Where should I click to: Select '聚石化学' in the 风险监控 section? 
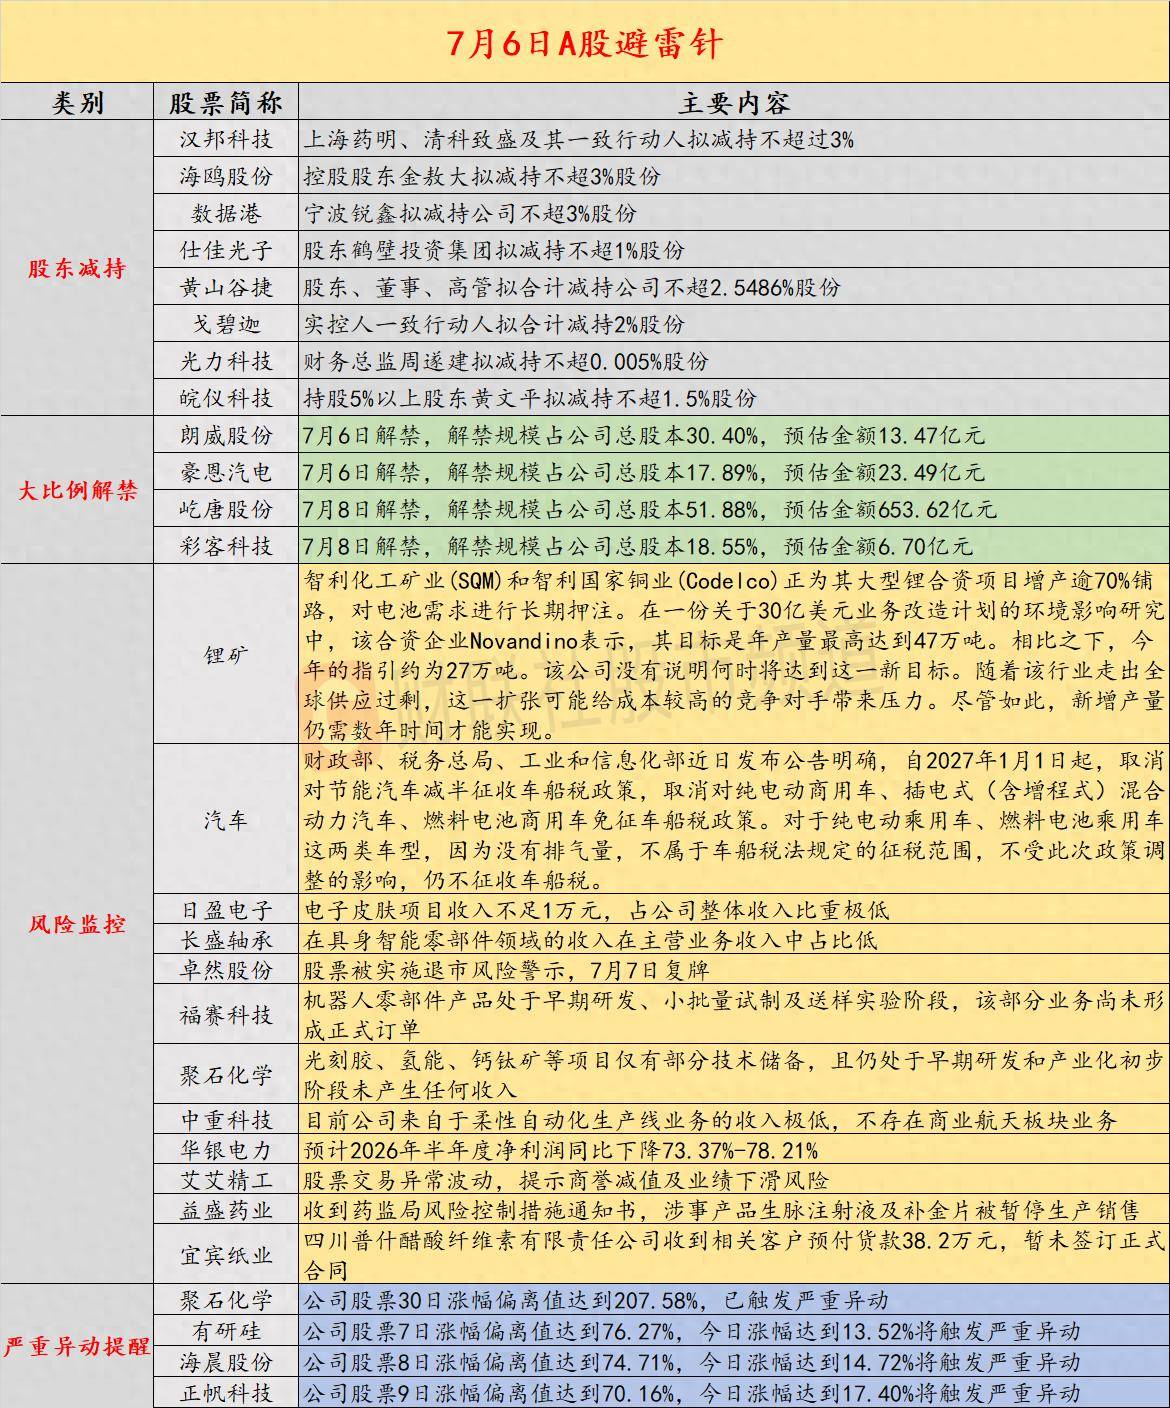[x=226, y=1075]
